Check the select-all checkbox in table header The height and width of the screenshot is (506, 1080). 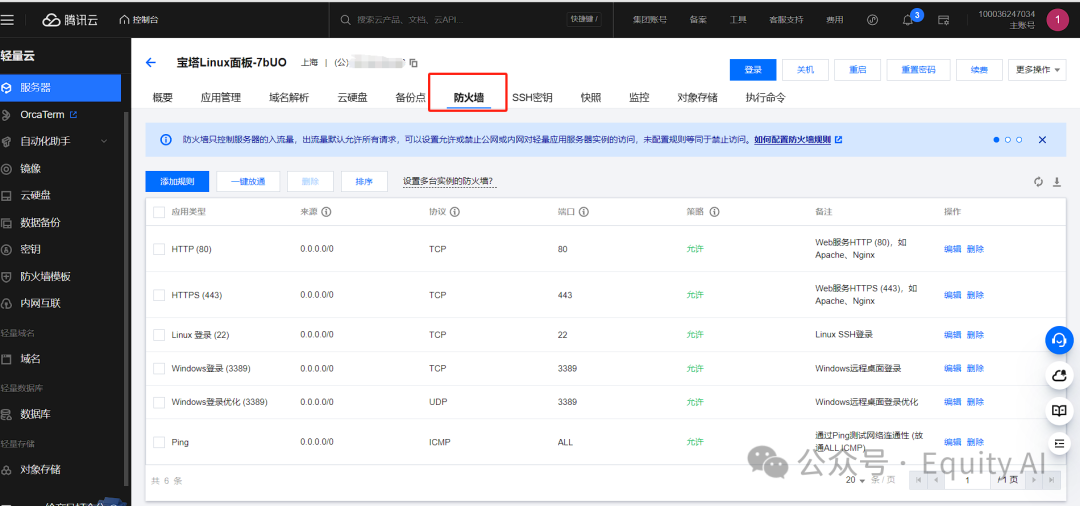click(159, 212)
